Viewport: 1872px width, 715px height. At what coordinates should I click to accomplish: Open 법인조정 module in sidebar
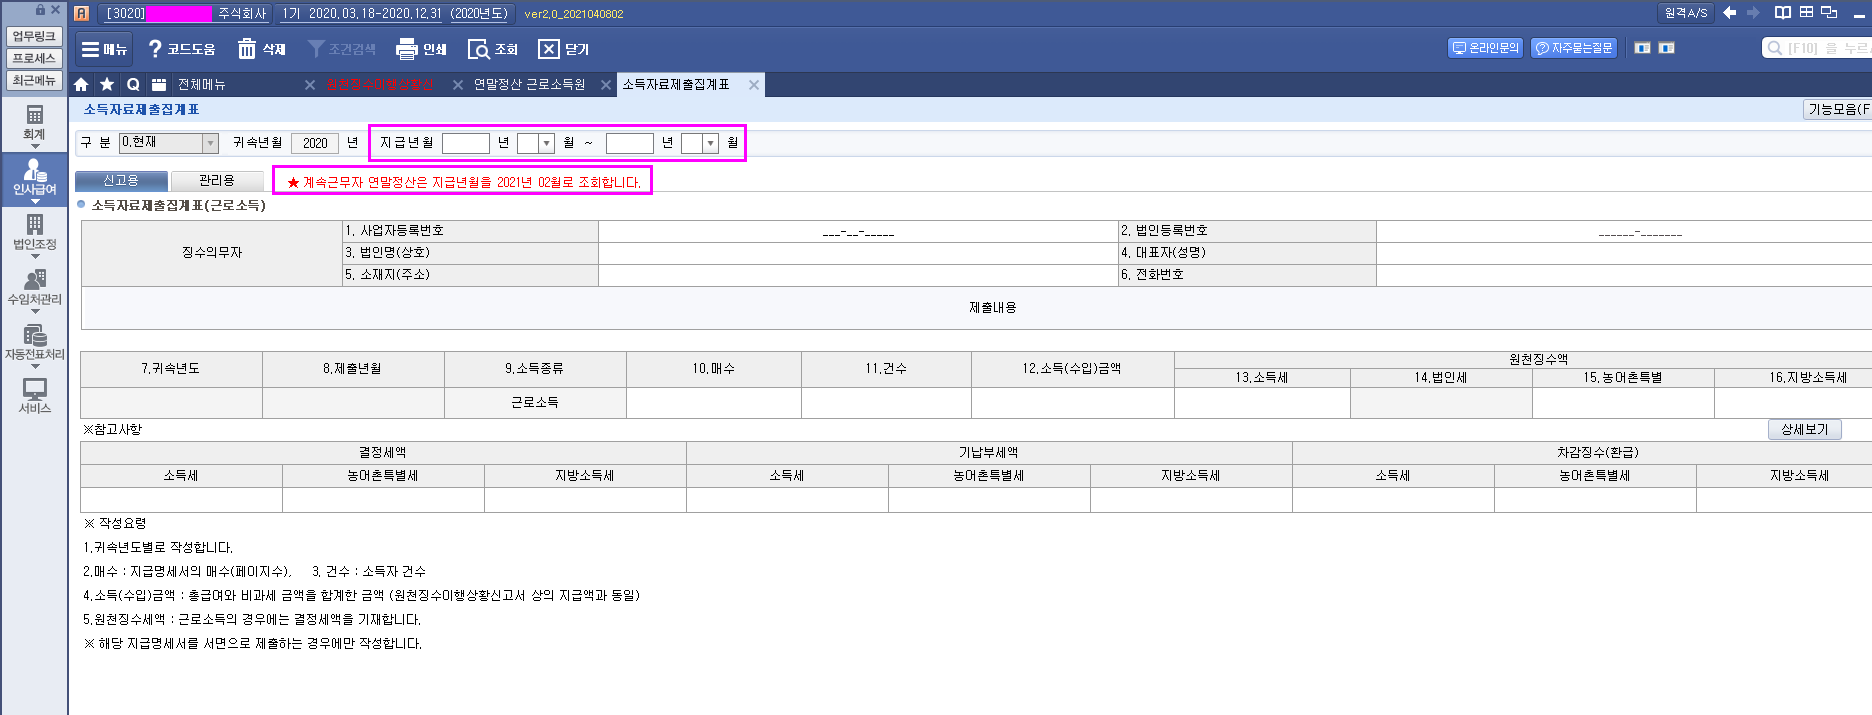34,234
